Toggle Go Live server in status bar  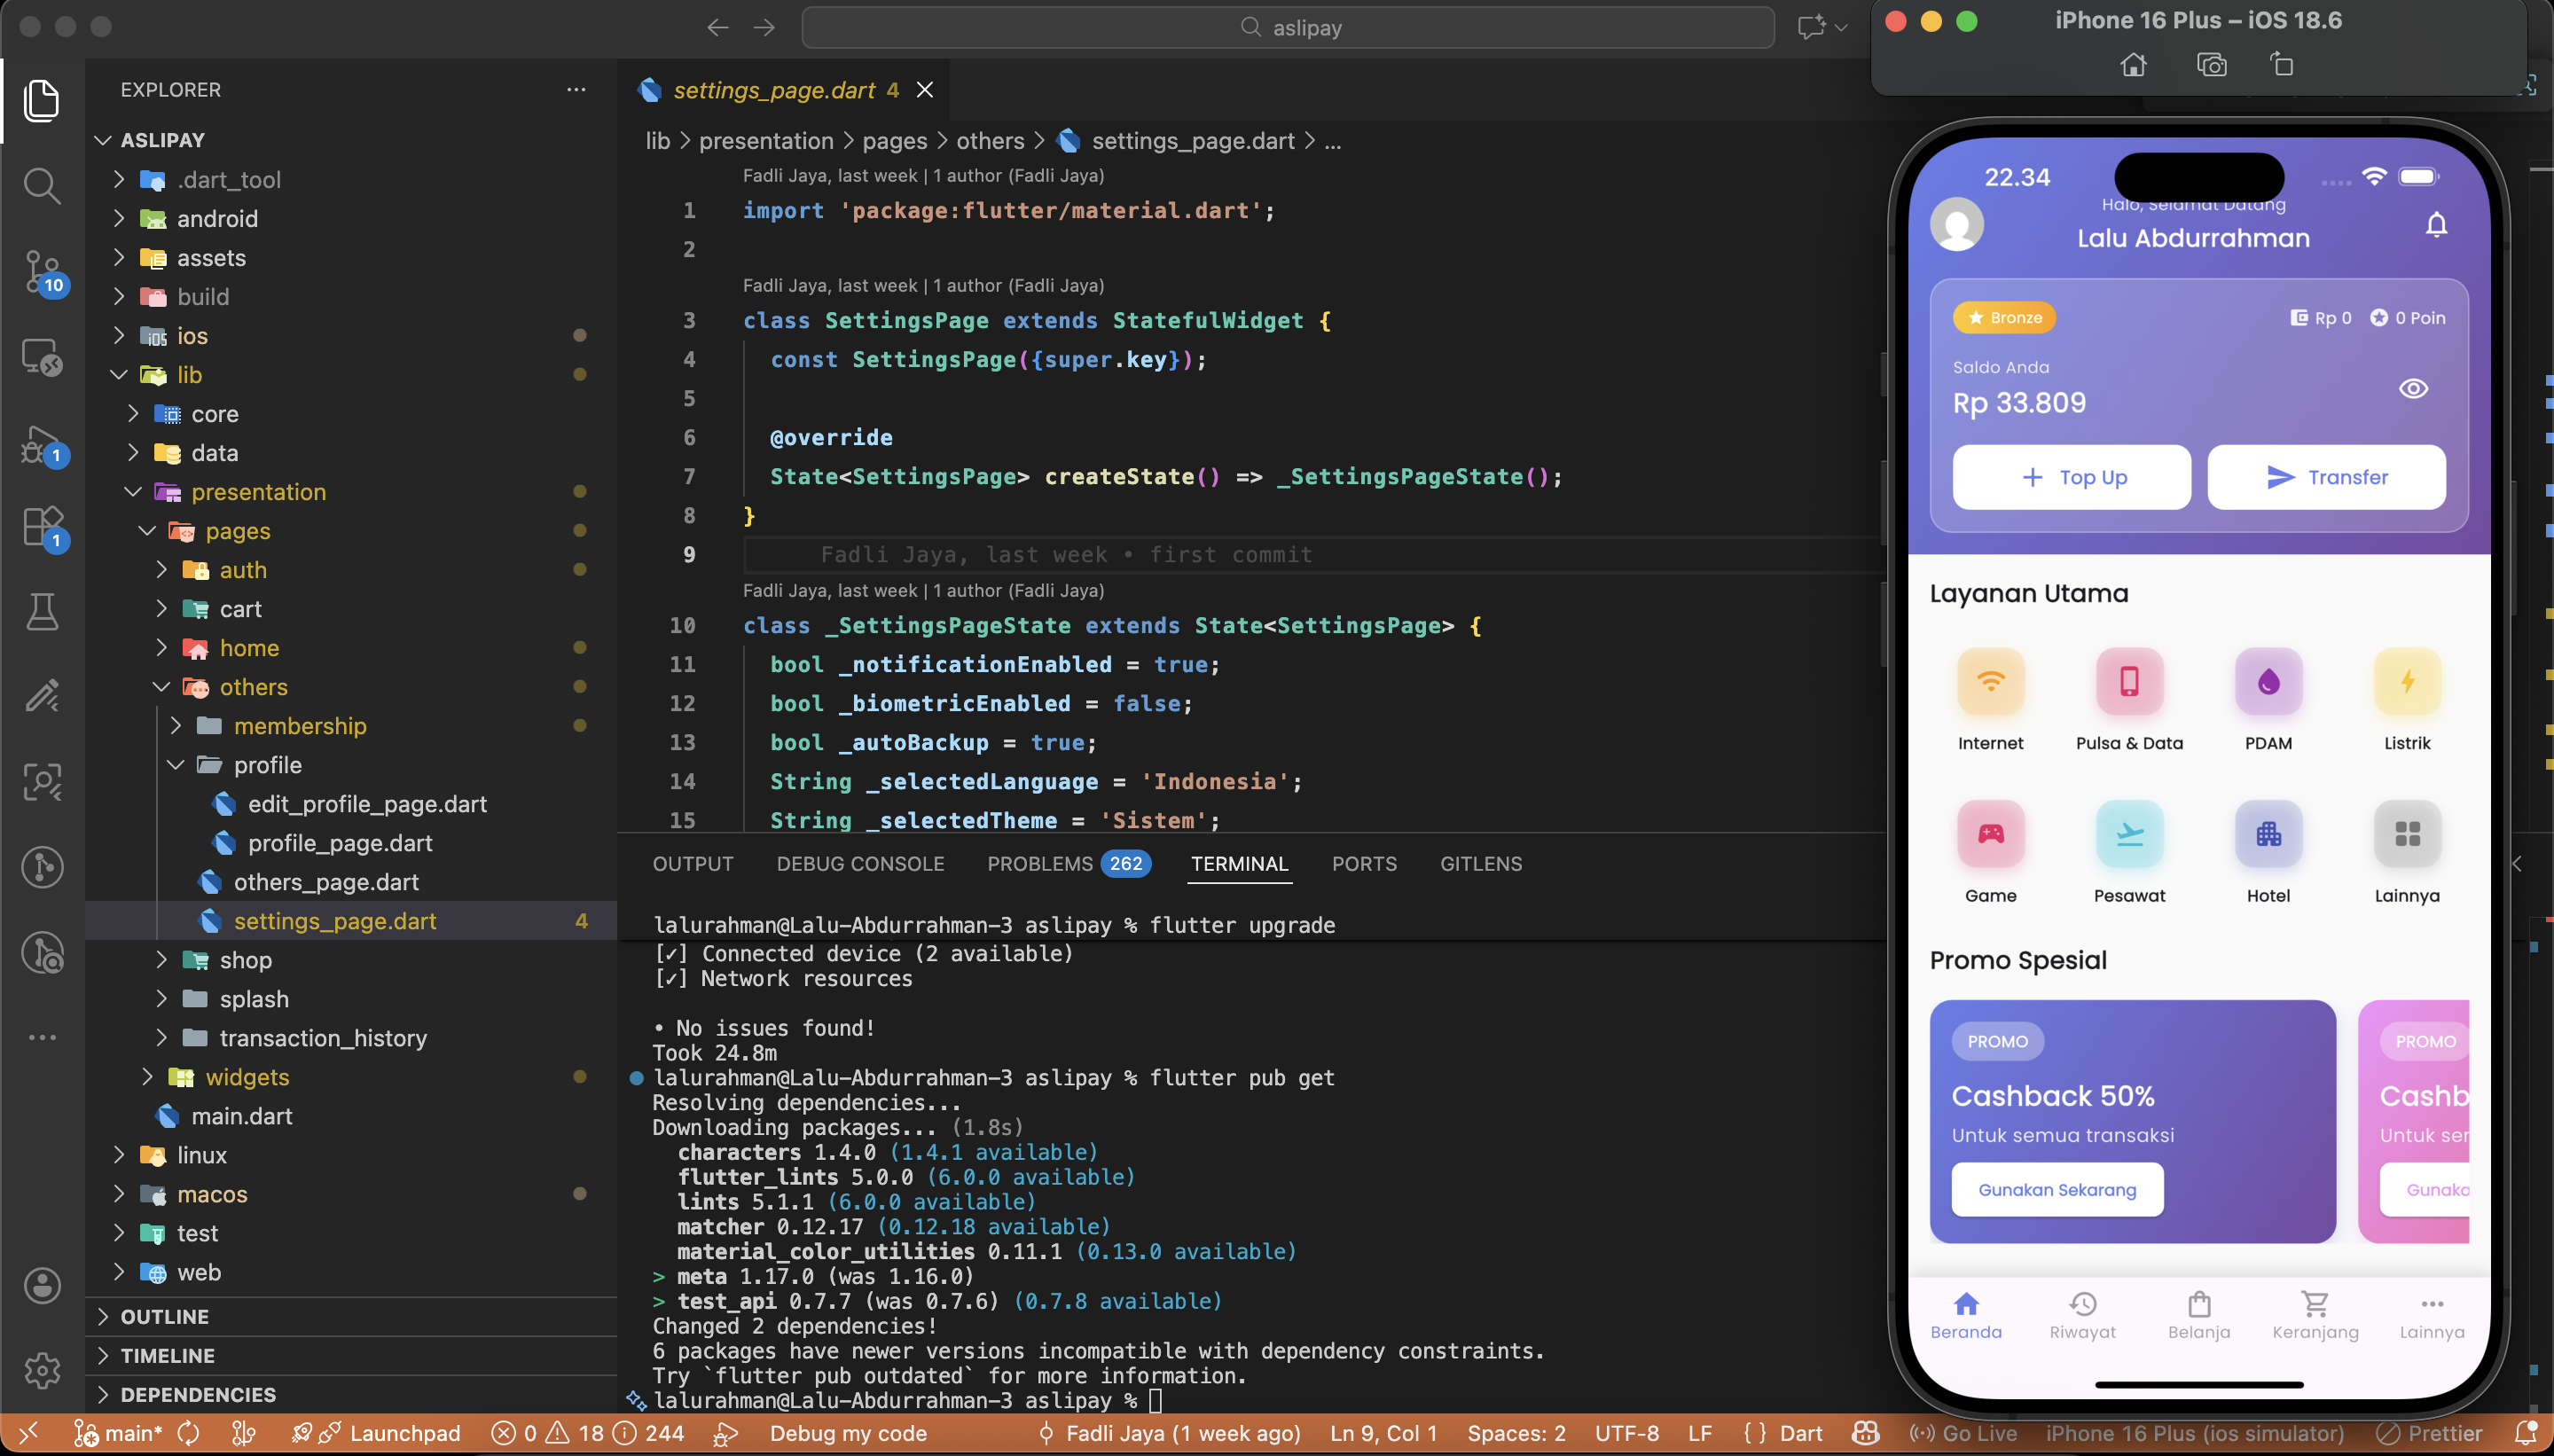pos(1962,1433)
